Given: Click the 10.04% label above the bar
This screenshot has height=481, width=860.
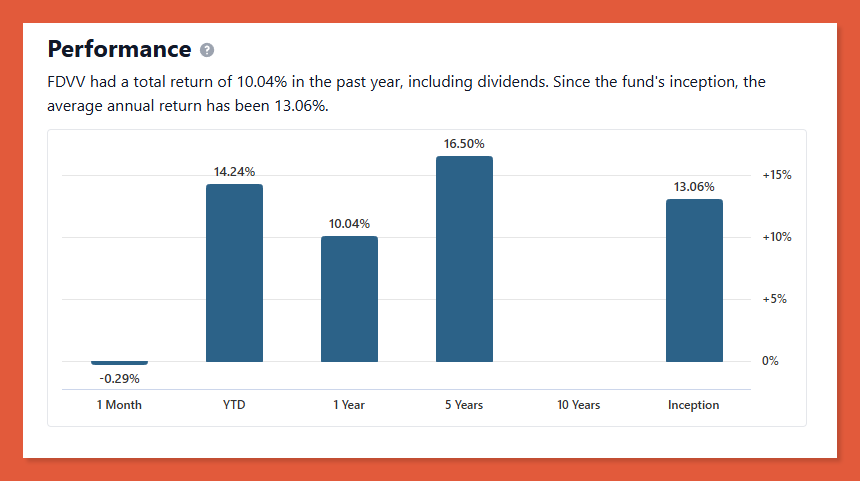Looking at the screenshot, I should (349, 223).
